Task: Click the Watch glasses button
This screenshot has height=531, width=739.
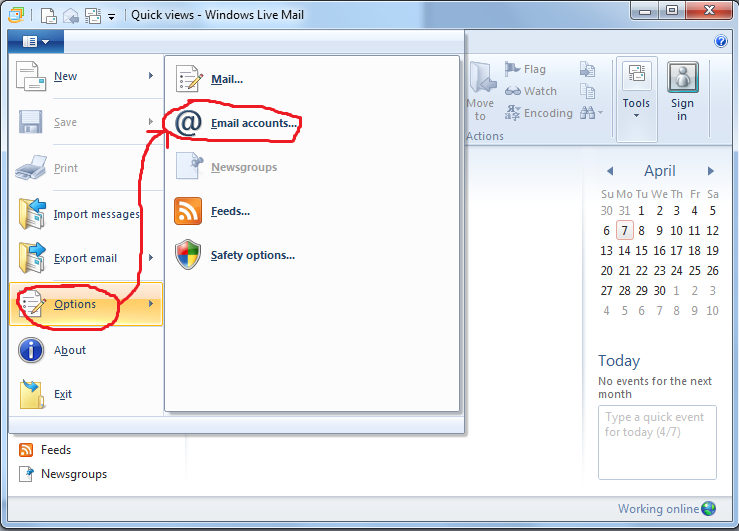Action: tap(531, 91)
